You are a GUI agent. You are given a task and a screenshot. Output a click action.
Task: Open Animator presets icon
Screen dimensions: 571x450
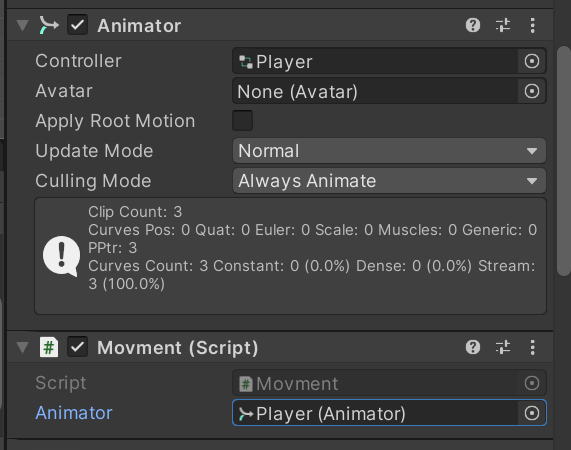click(x=503, y=25)
